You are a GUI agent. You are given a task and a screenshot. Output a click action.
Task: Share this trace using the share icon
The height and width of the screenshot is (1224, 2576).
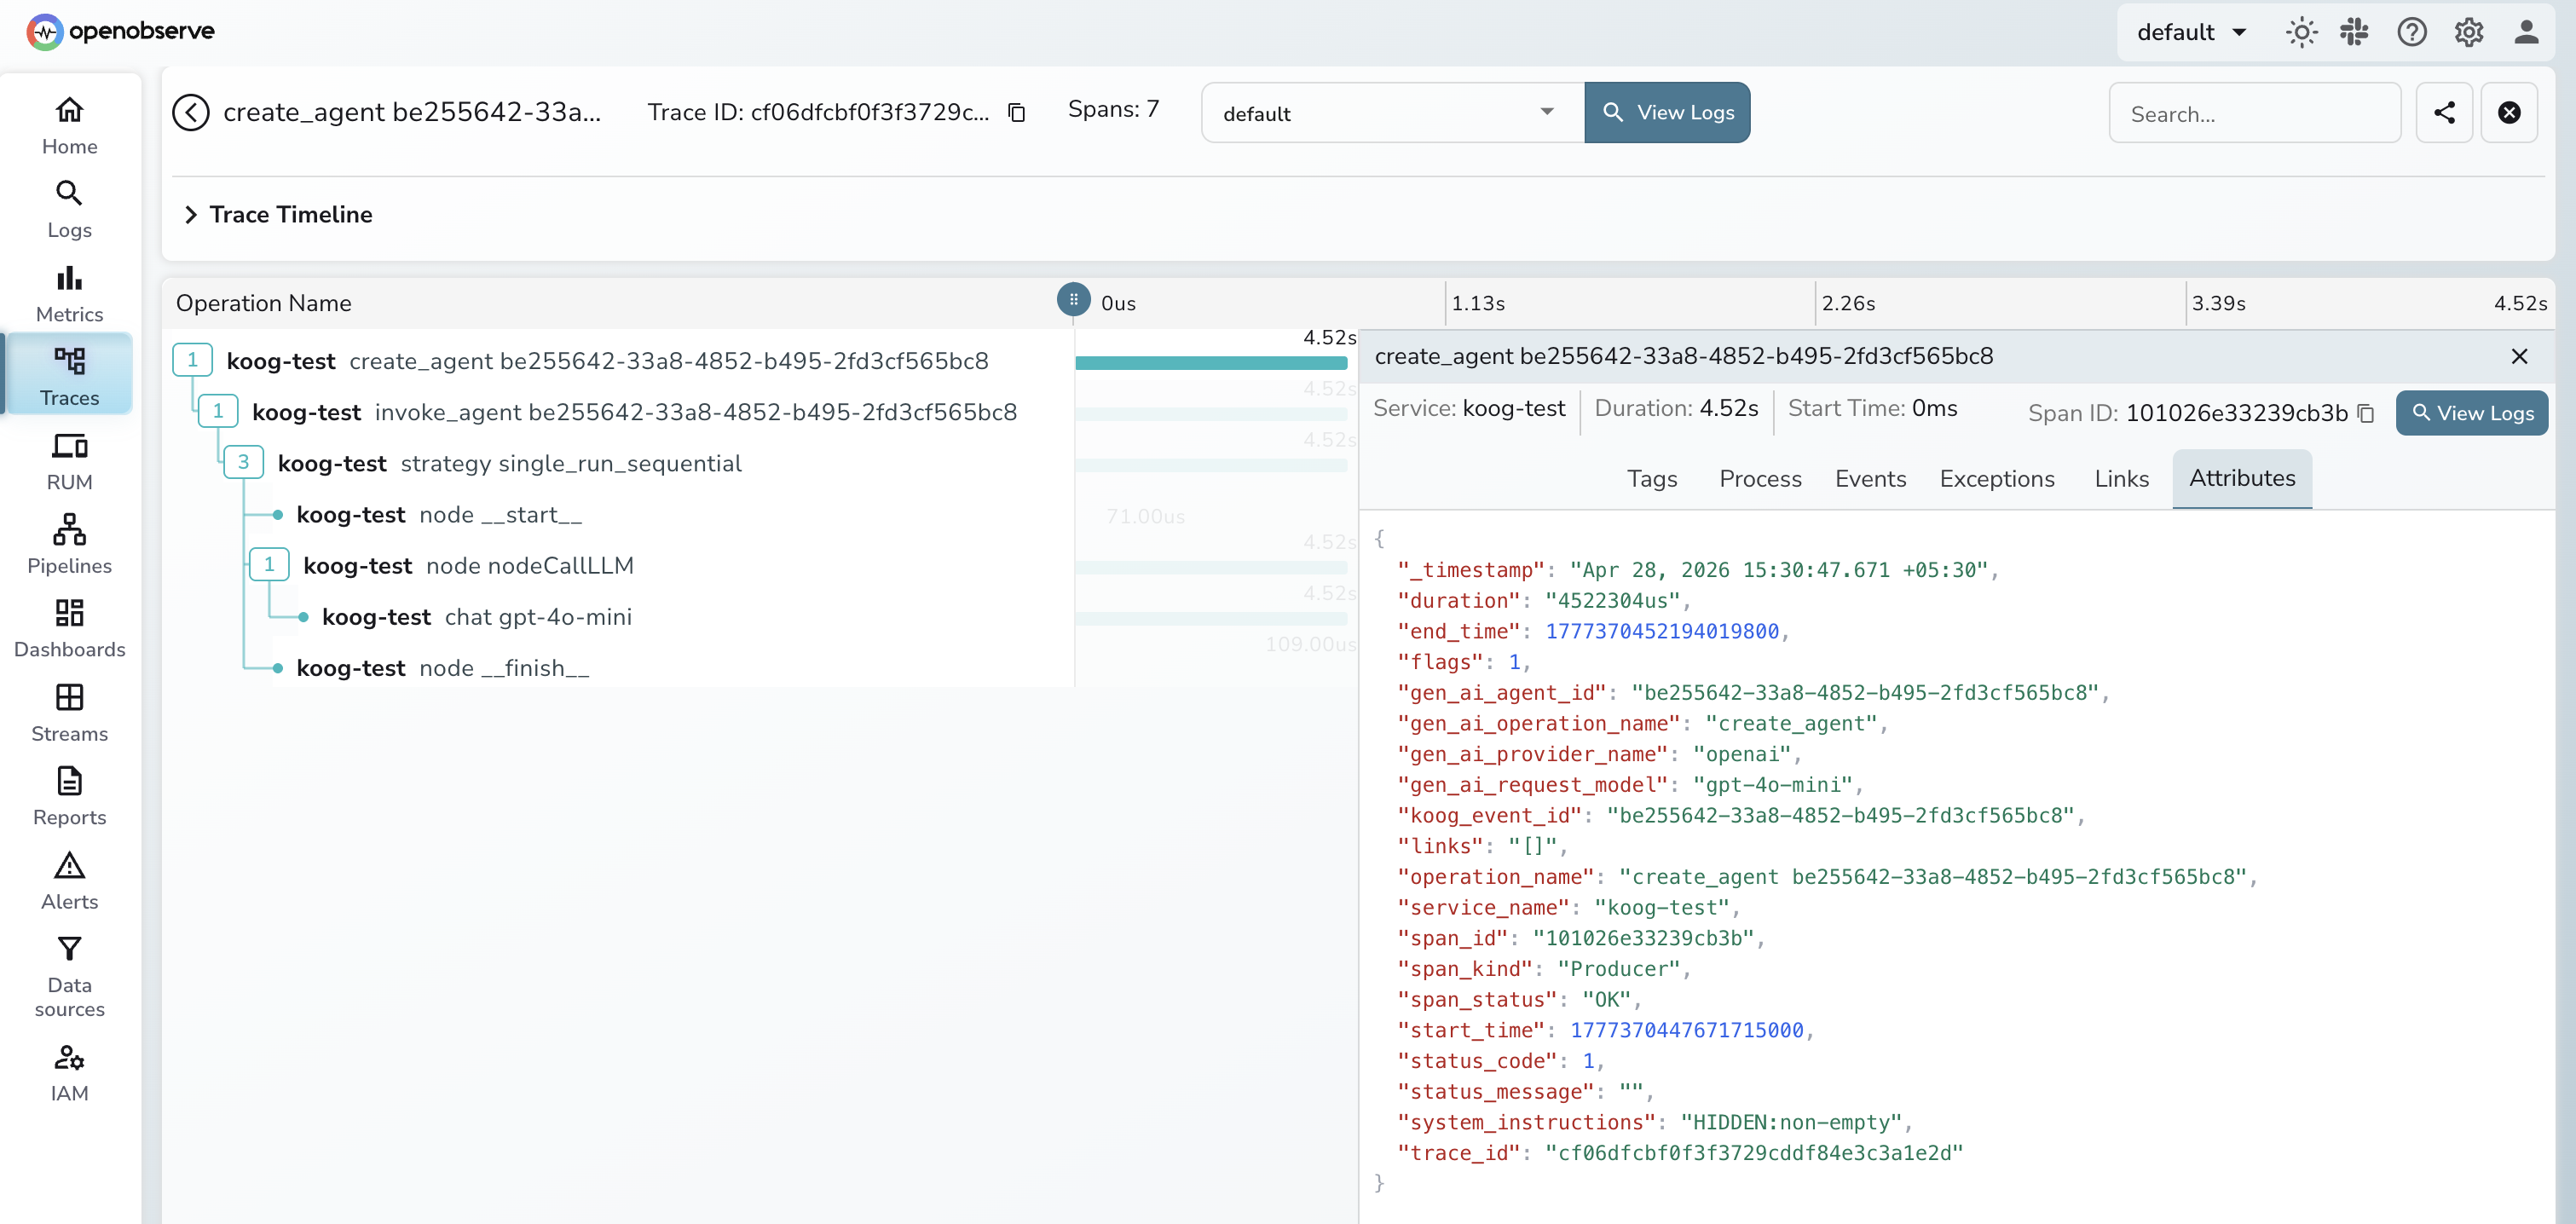[2445, 112]
